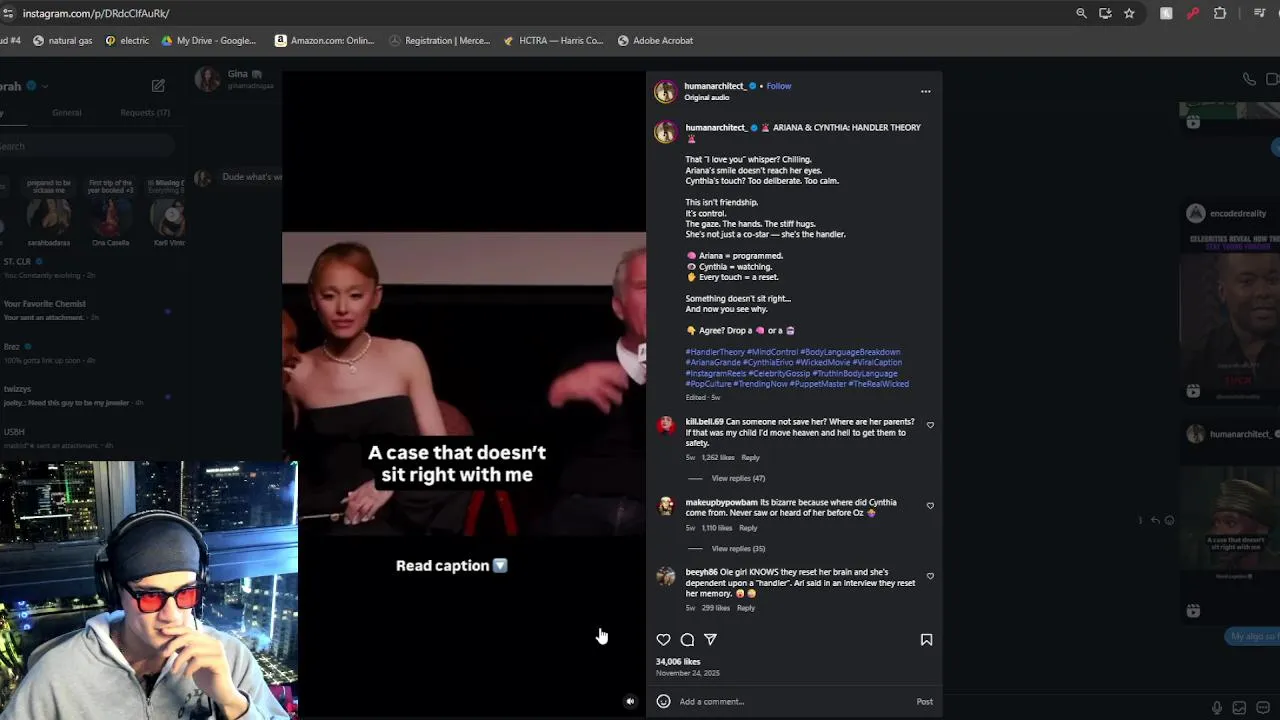Switch to the Requests (17) tab
This screenshot has width=1280, height=720.
[145, 113]
